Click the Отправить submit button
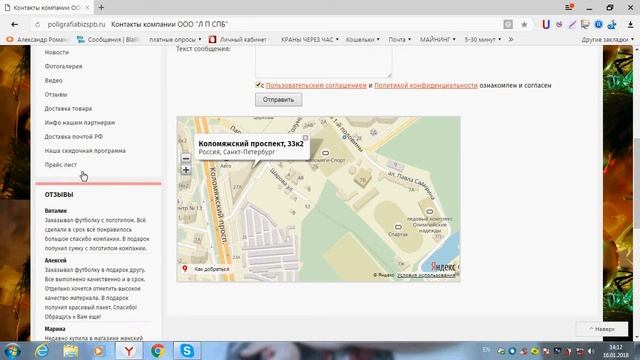 tap(278, 100)
